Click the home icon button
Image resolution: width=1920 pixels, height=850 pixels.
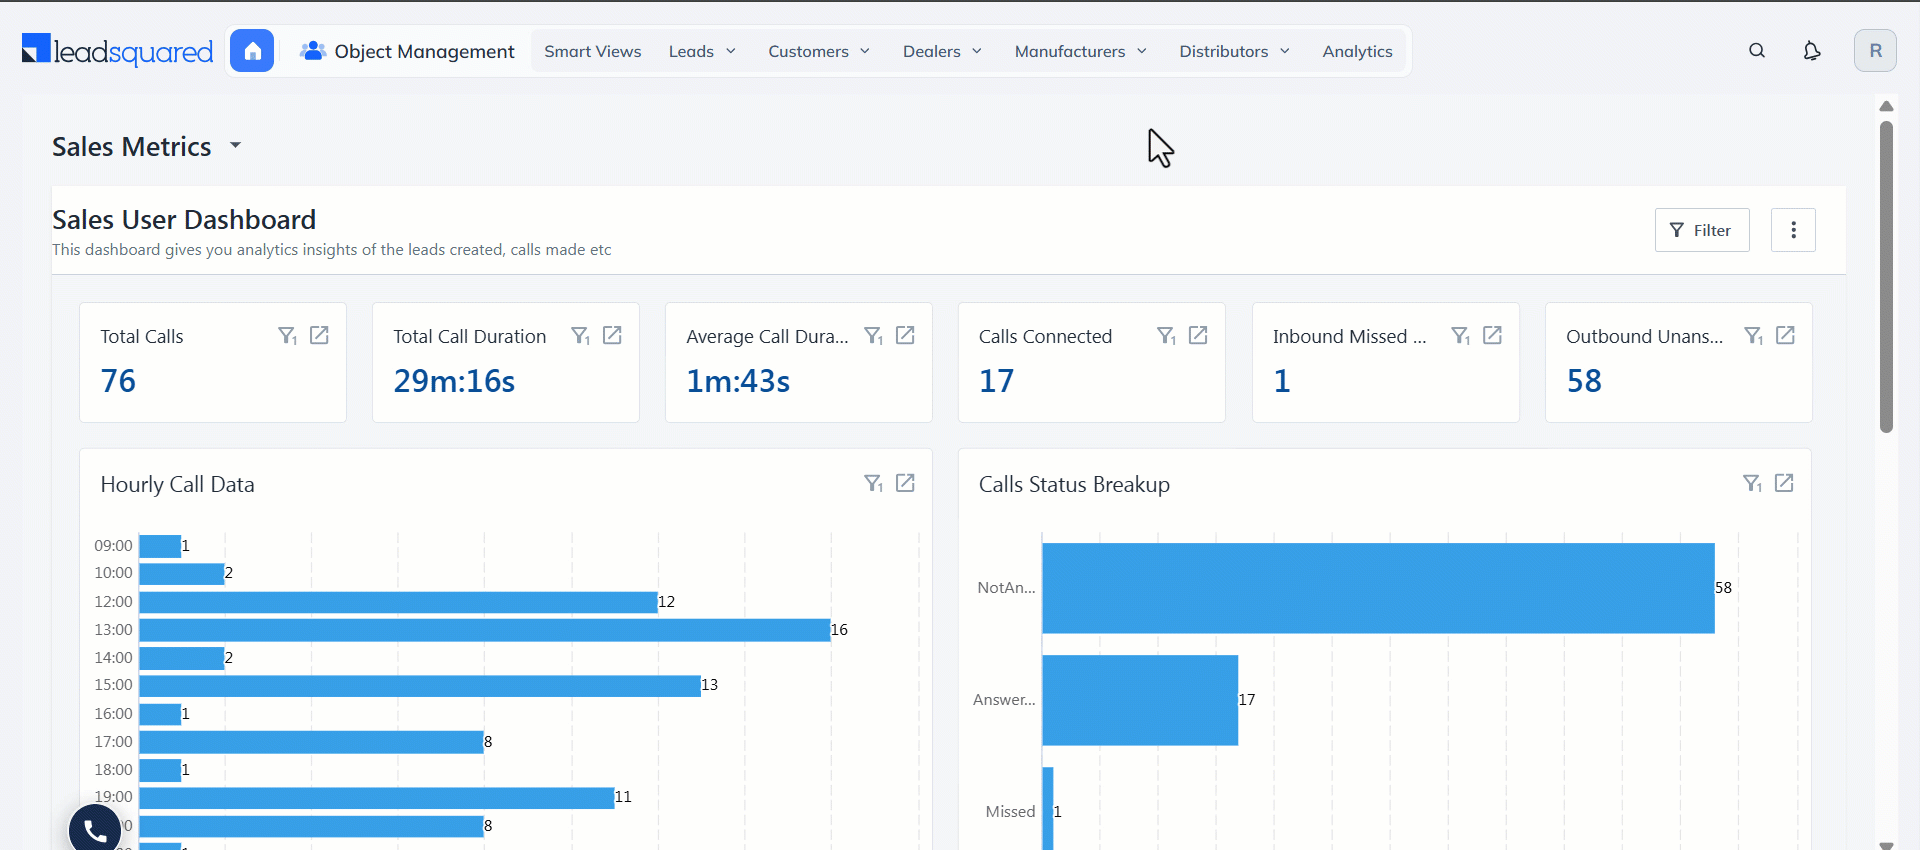[x=252, y=51]
